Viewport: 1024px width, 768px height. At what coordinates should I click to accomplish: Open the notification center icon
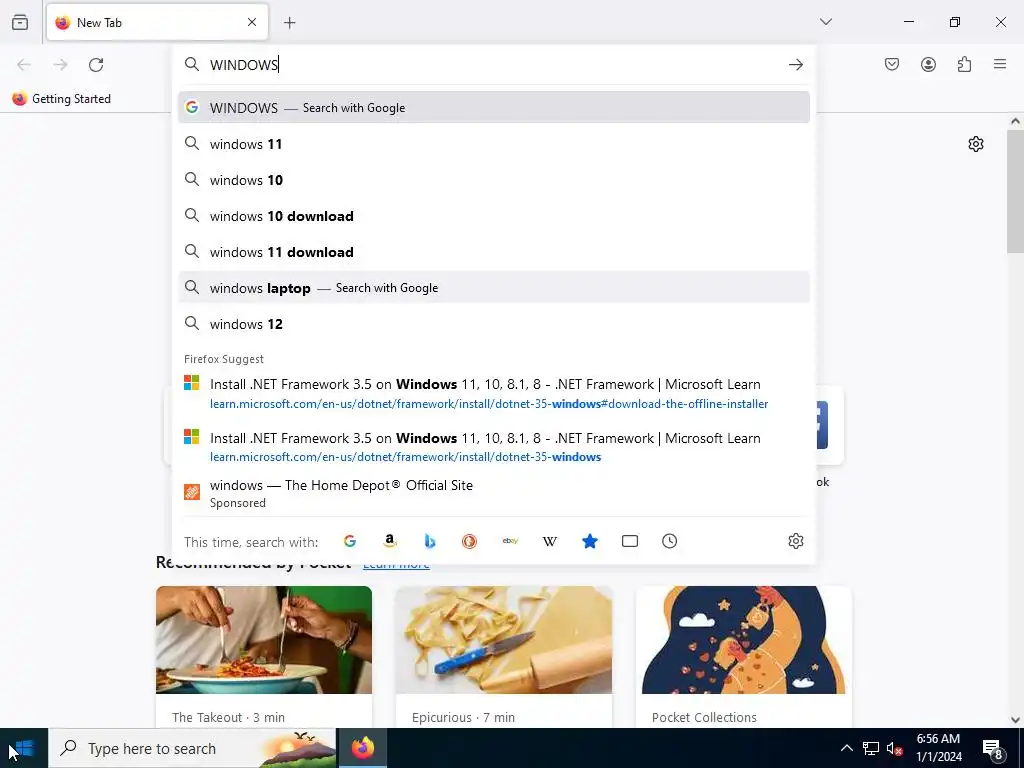click(993, 749)
